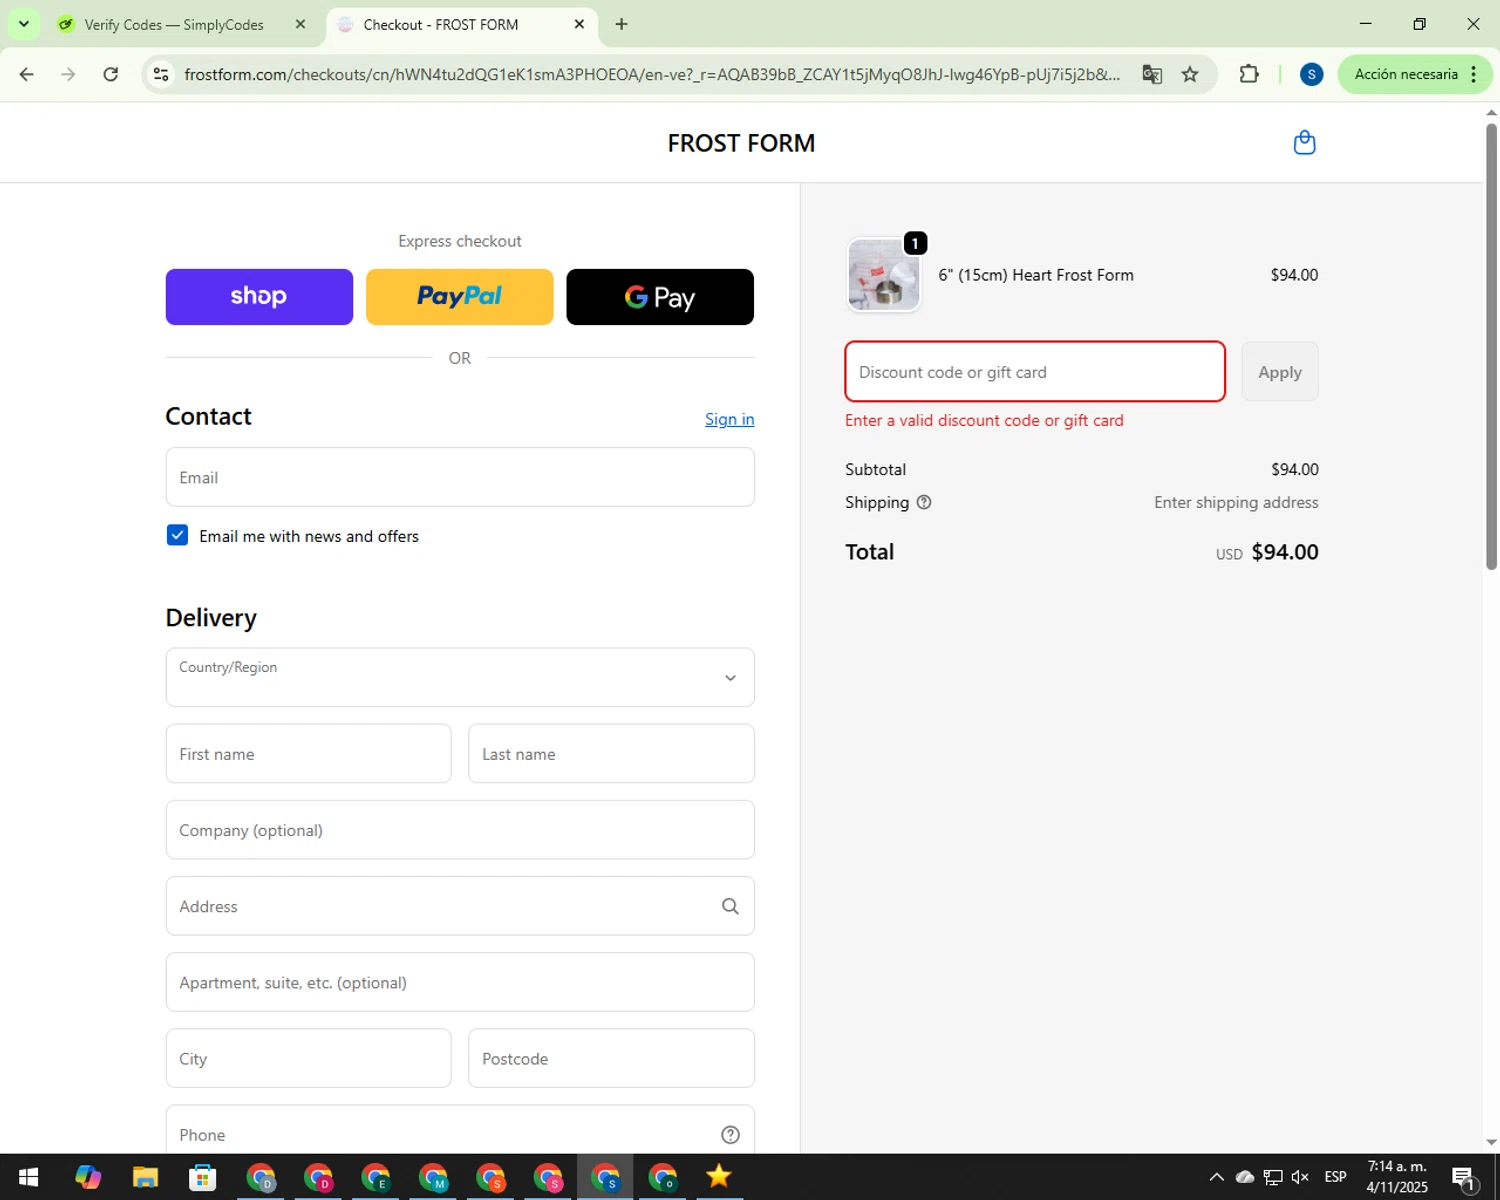Viewport: 1500px width, 1200px height.
Task: Expand the Country/Region dropdown
Action: (x=460, y=677)
